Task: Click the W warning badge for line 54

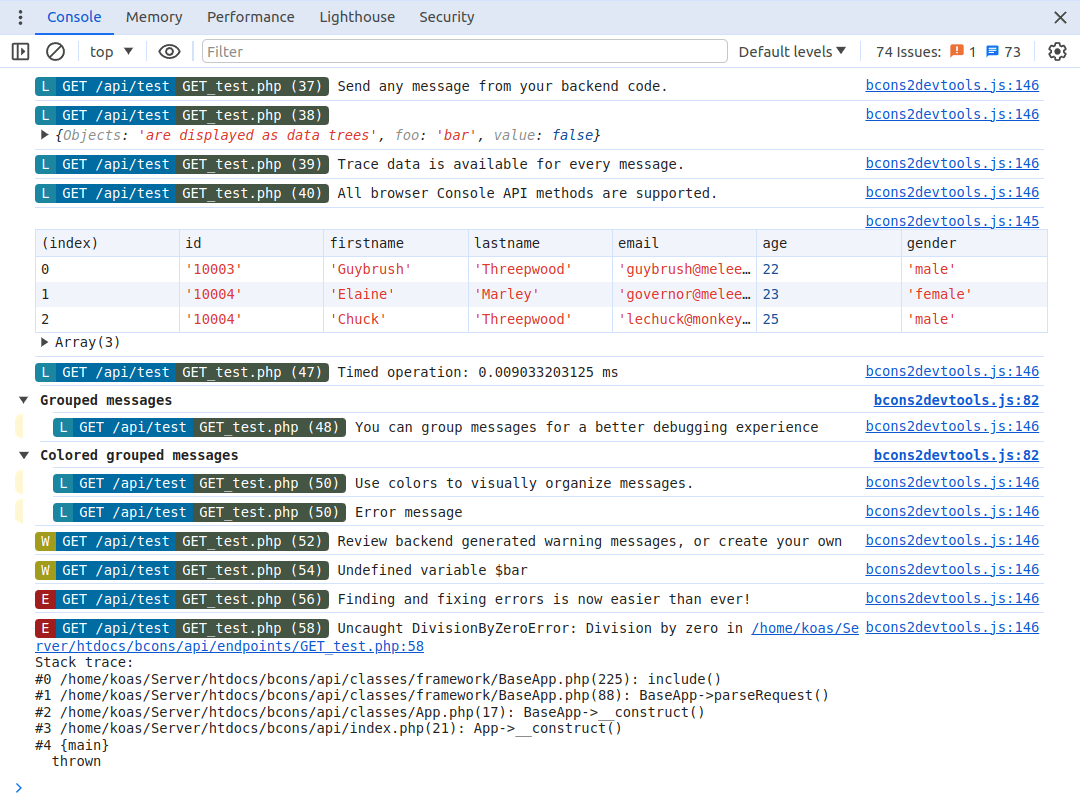Action: (46, 570)
